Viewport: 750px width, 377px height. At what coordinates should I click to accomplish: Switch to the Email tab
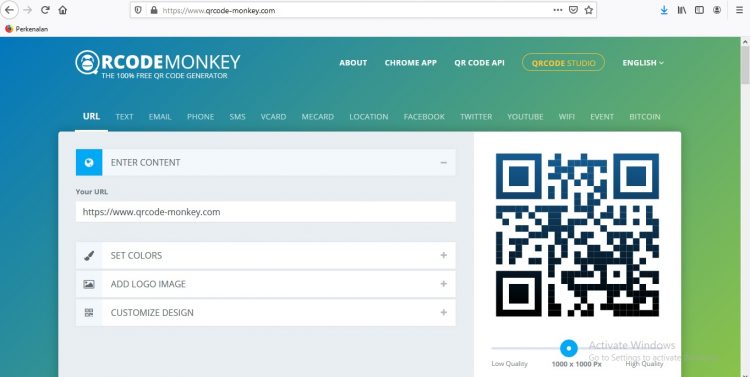click(x=160, y=117)
